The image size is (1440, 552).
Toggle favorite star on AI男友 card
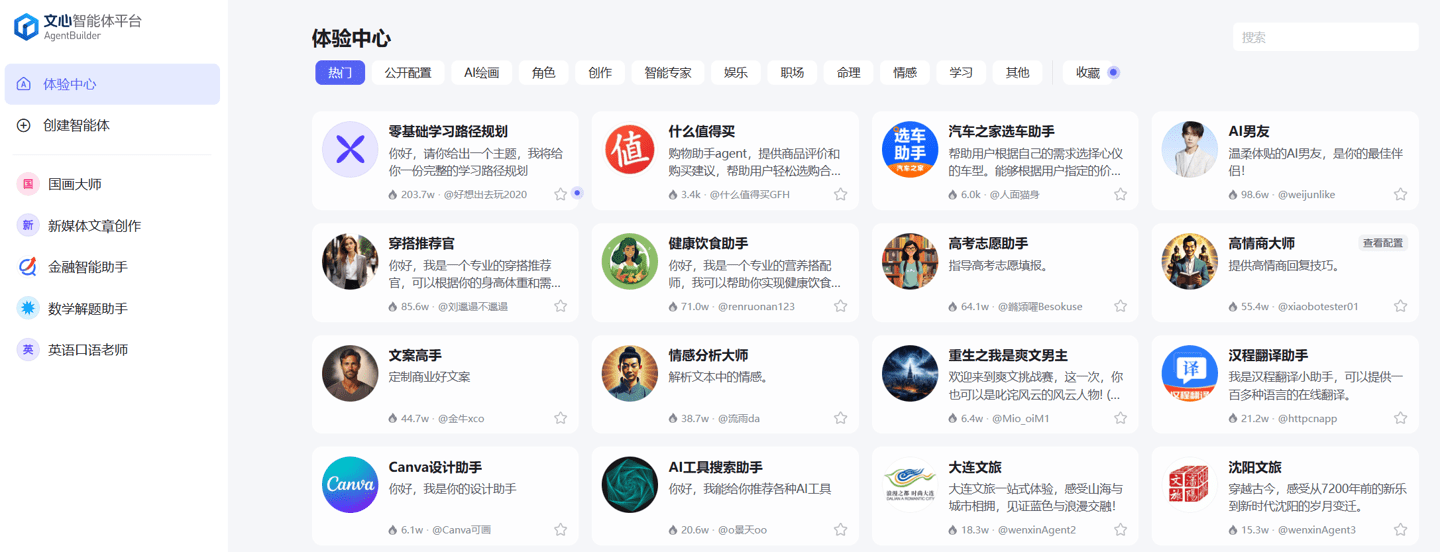1400,195
